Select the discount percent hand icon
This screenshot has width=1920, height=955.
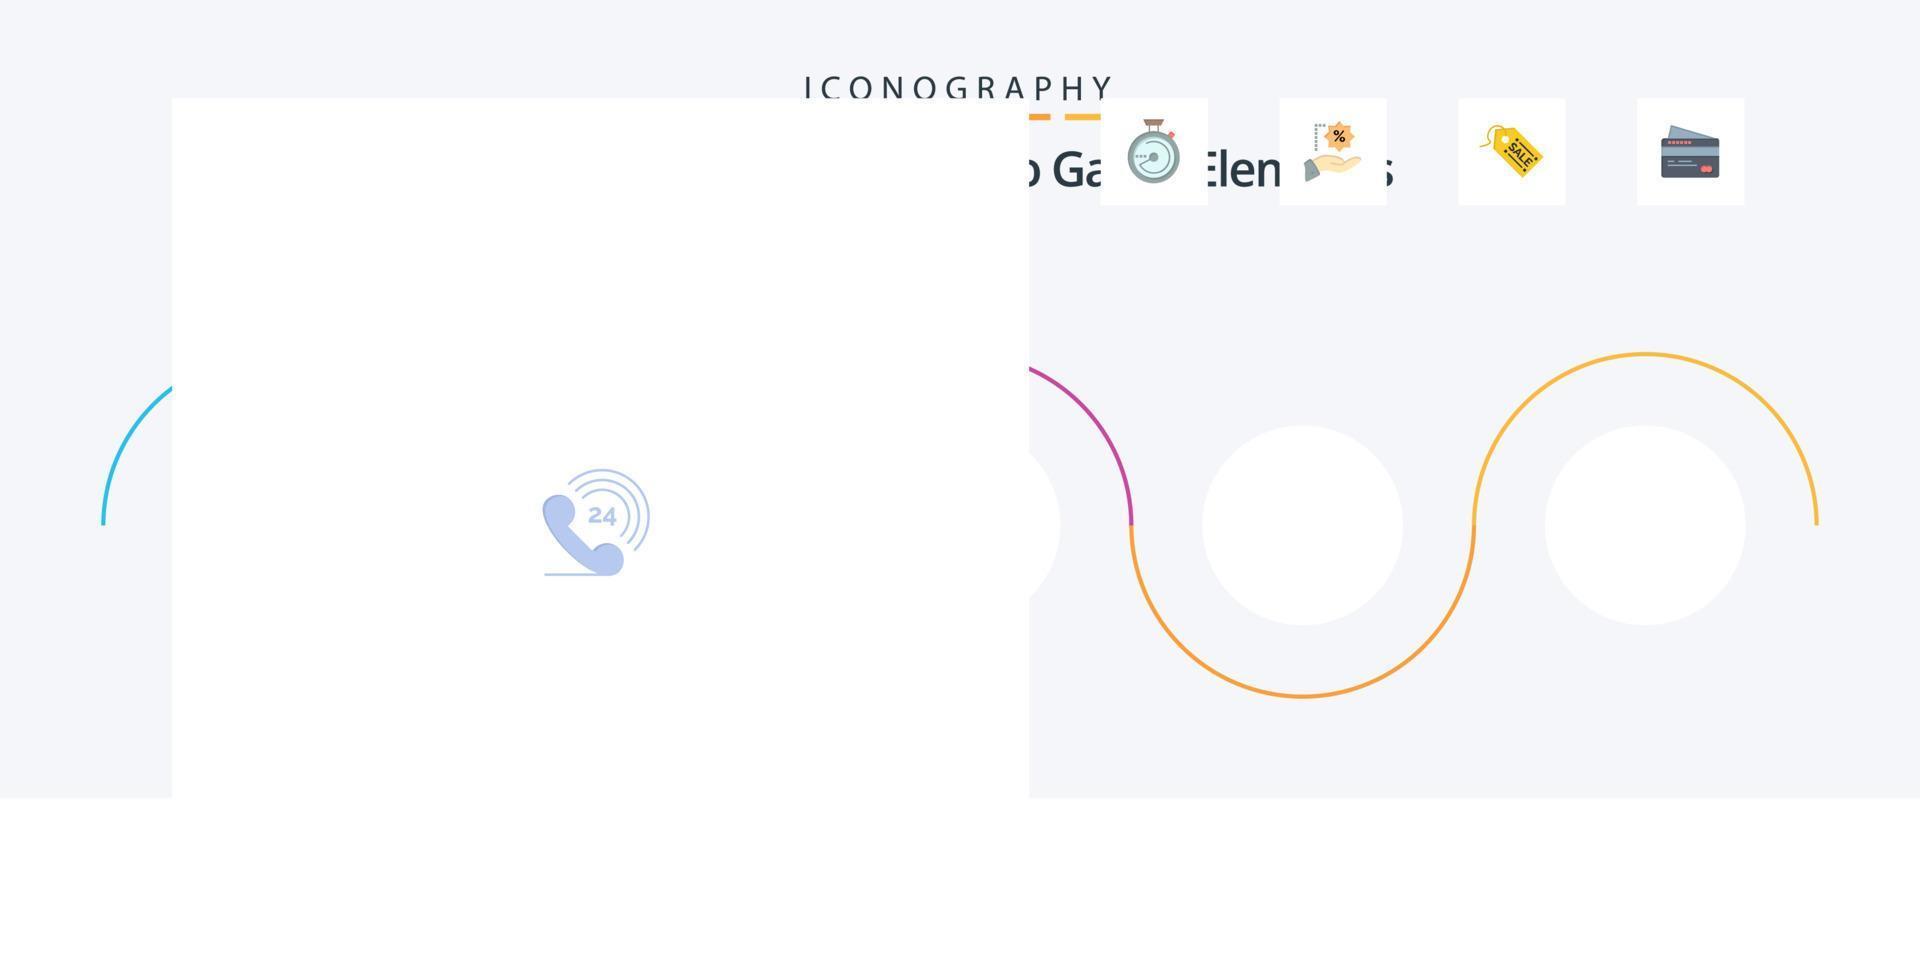pyautogui.click(x=1333, y=152)
